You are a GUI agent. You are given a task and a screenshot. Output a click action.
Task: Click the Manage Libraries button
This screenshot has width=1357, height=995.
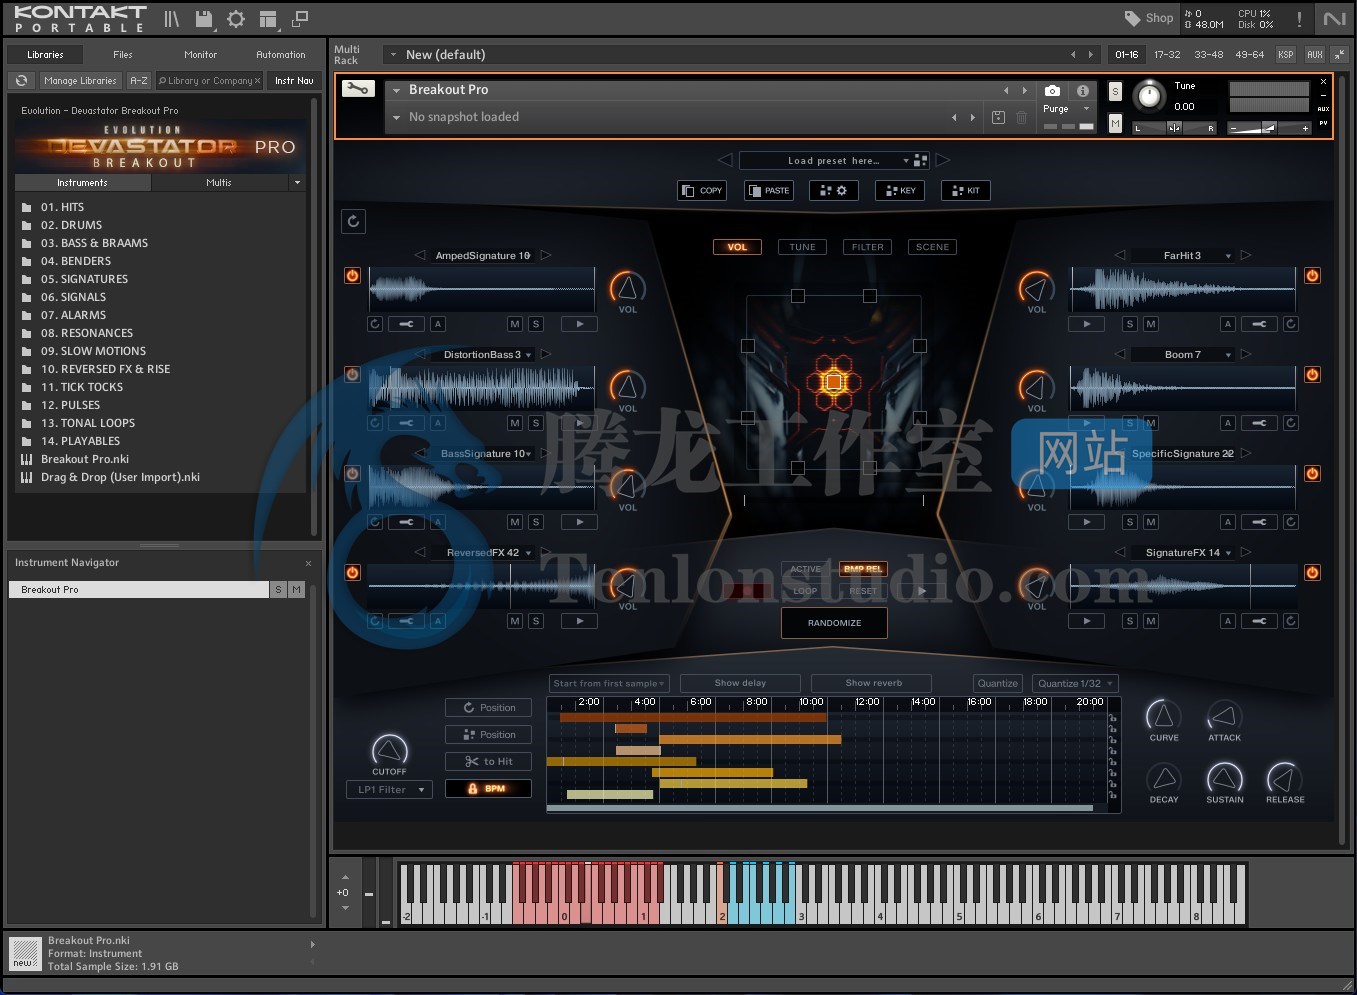[x=80, y=81]
